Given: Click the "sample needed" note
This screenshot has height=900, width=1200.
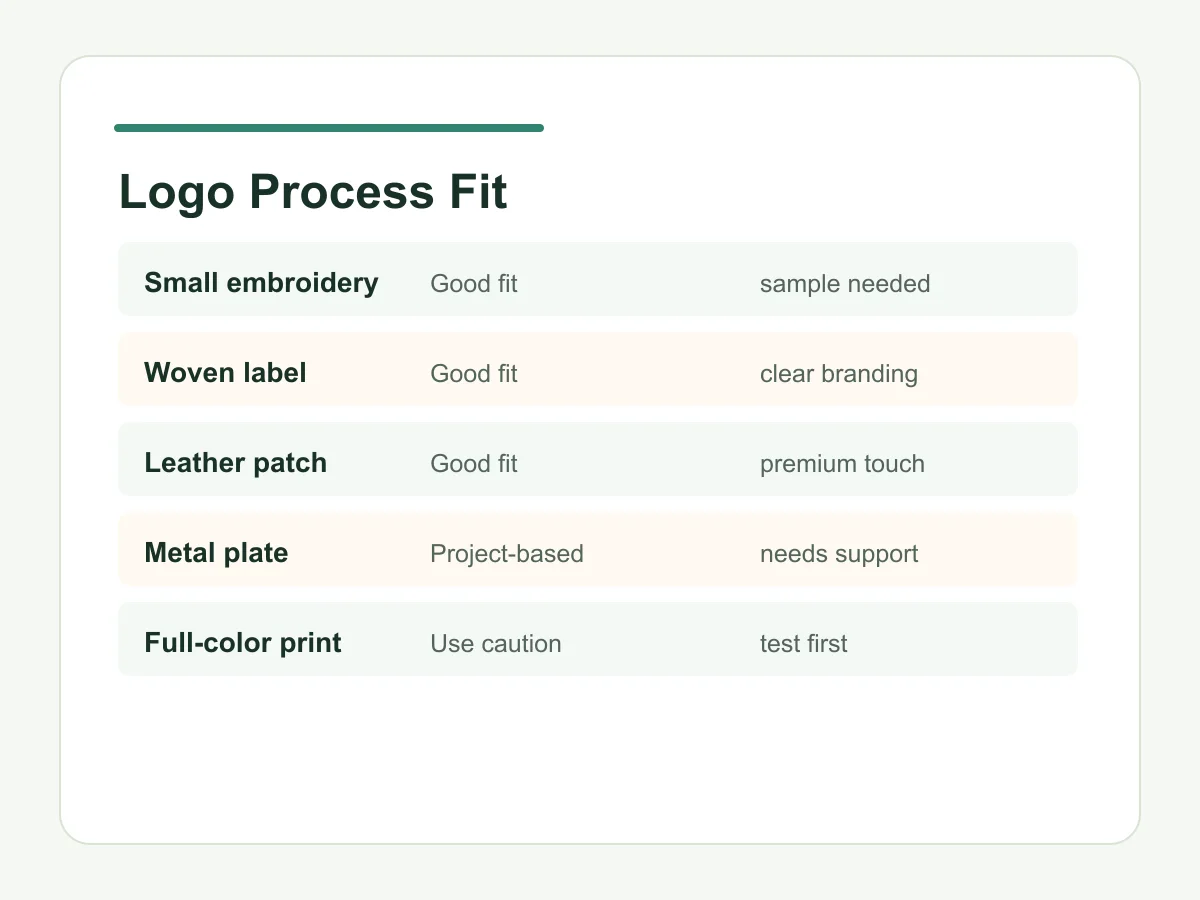Looking at the screenshot, I should (845, 284).
